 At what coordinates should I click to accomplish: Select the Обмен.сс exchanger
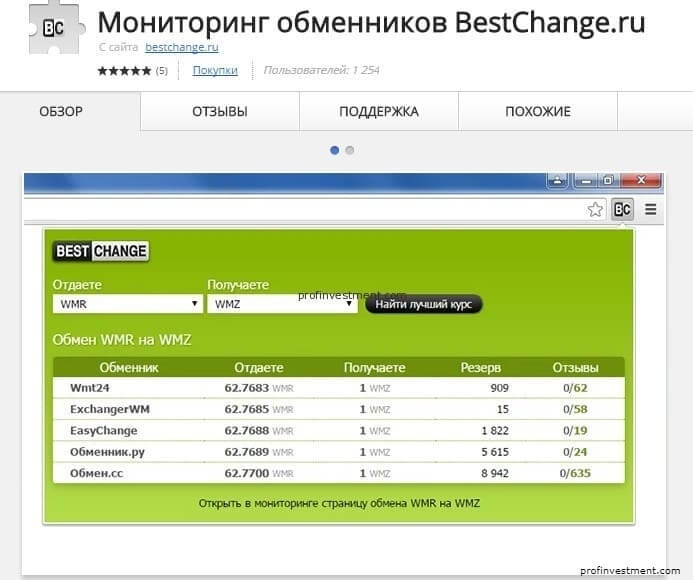96,473
